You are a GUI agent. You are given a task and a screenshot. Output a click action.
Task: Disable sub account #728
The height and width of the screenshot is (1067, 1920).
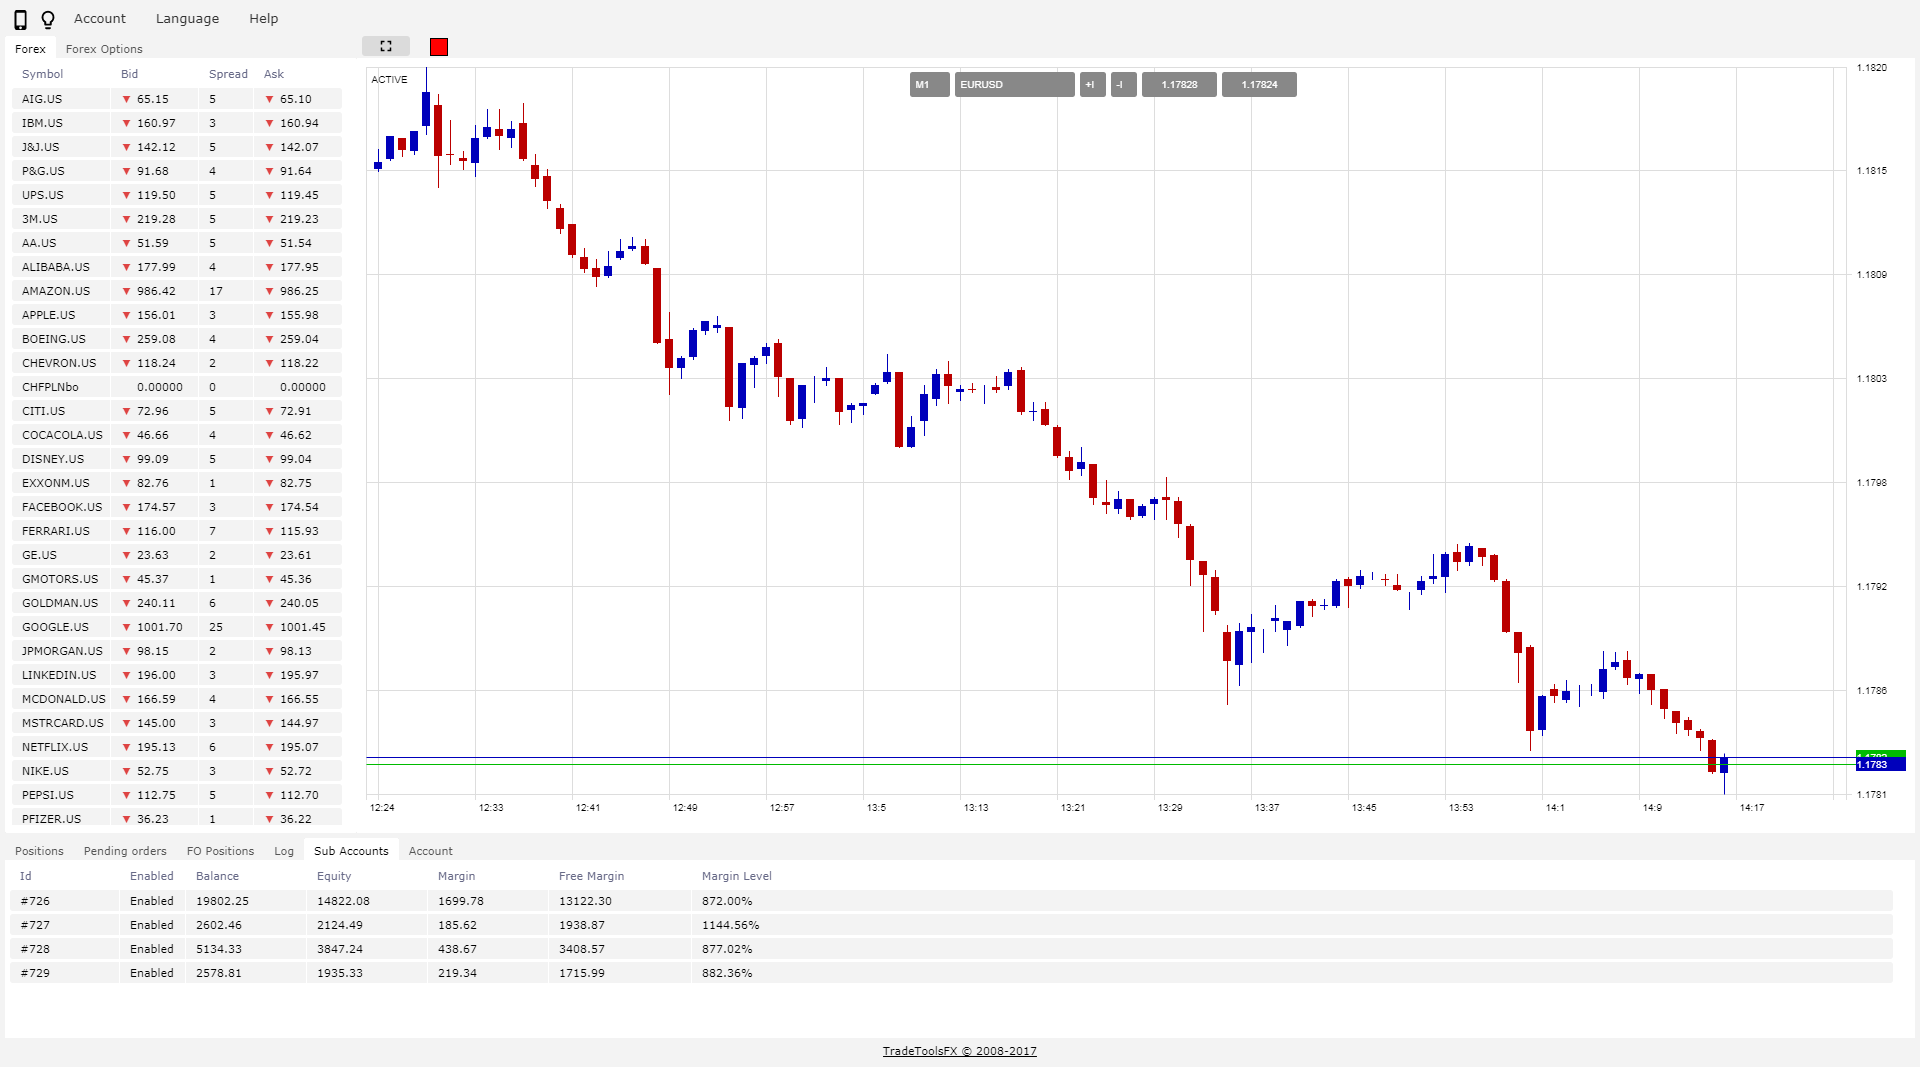click(x=151, y=949)
